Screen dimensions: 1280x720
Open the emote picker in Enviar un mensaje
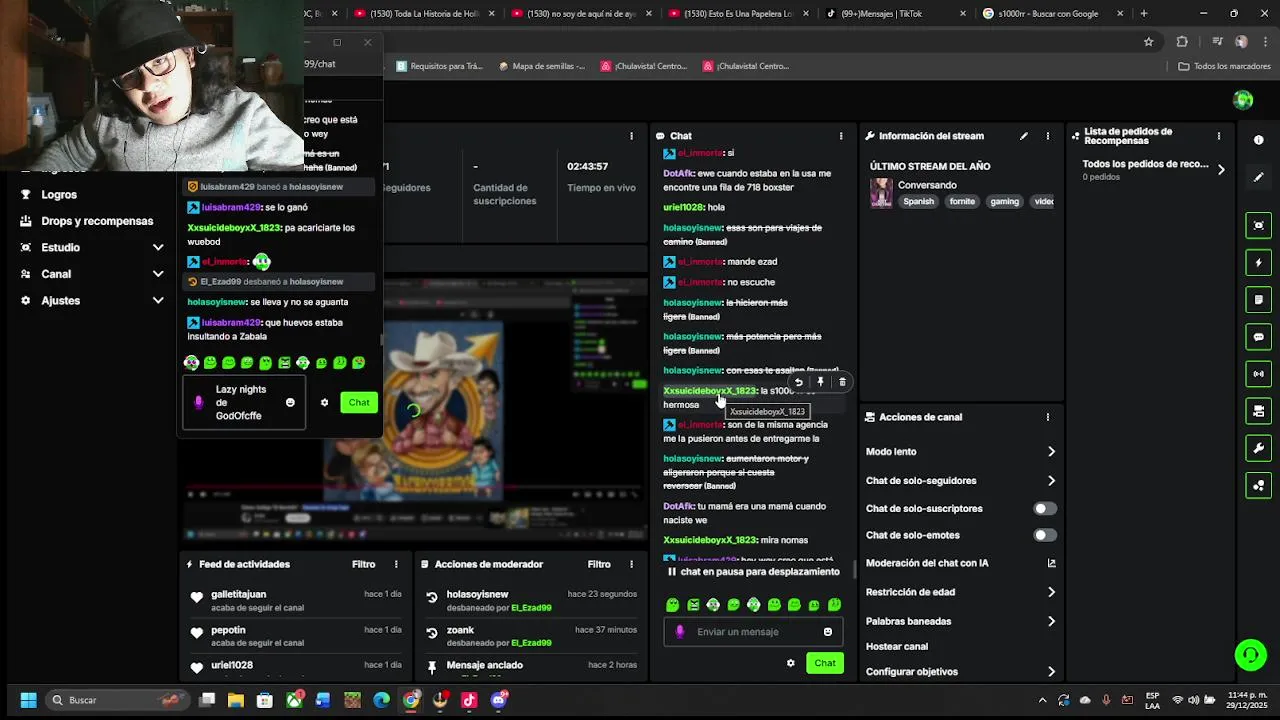[x=827, y=632]
